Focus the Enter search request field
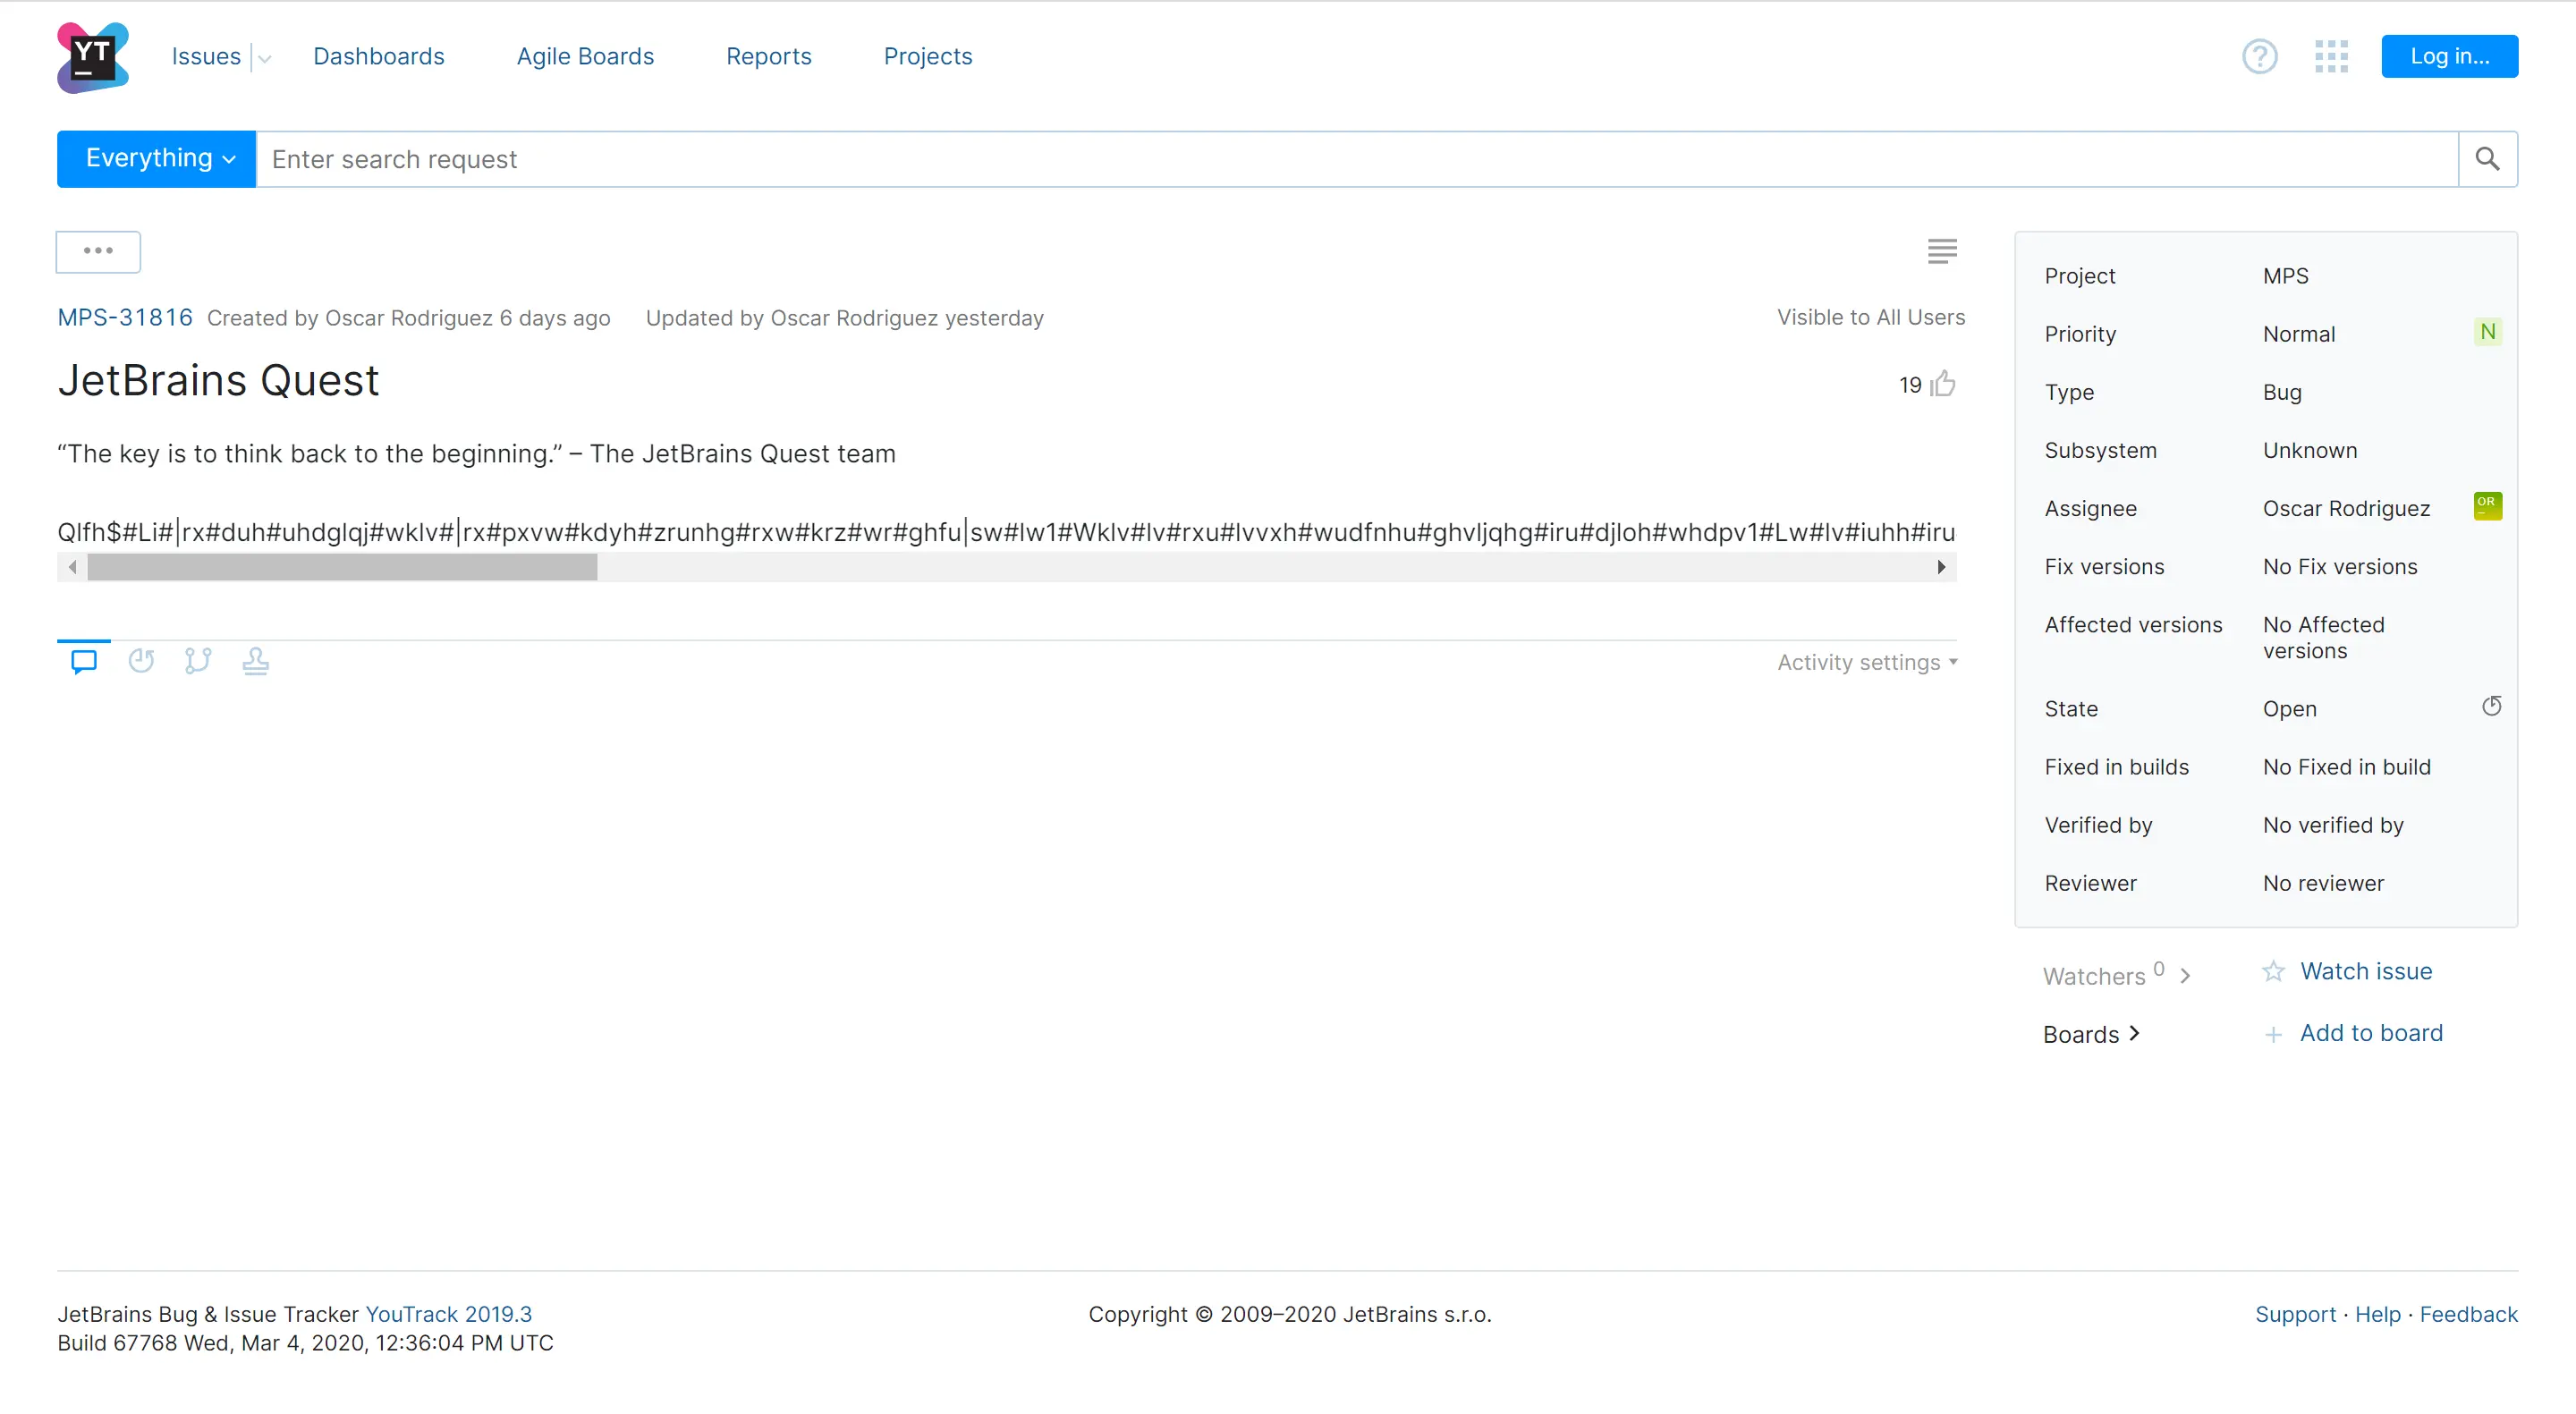Viewport: 2576px width, 1414px height. pyautogui.click(x=1356, y=159)
